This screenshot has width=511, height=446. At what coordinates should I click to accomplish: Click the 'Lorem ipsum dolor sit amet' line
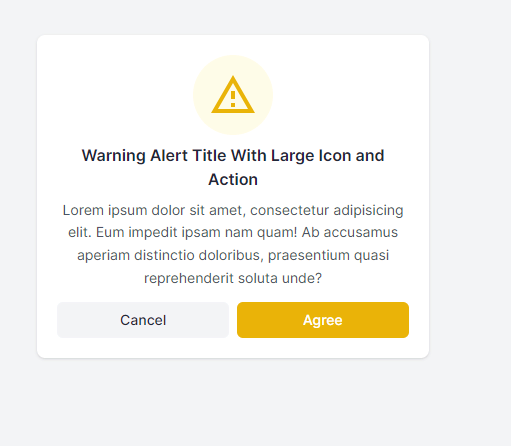coord(233,210)
